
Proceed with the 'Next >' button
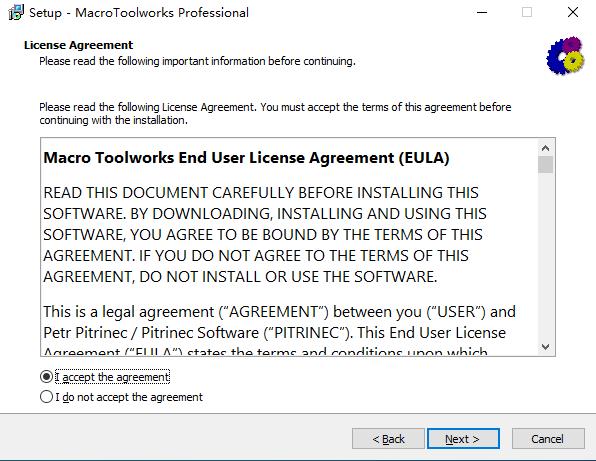463,439
